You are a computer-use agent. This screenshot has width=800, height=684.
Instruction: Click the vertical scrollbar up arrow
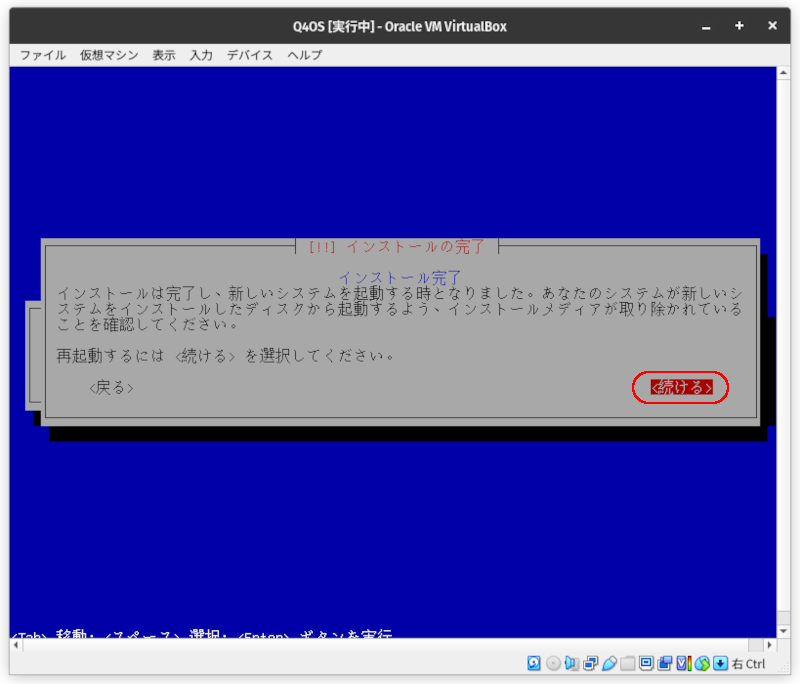pyautogui.click(x=783, y=73)
